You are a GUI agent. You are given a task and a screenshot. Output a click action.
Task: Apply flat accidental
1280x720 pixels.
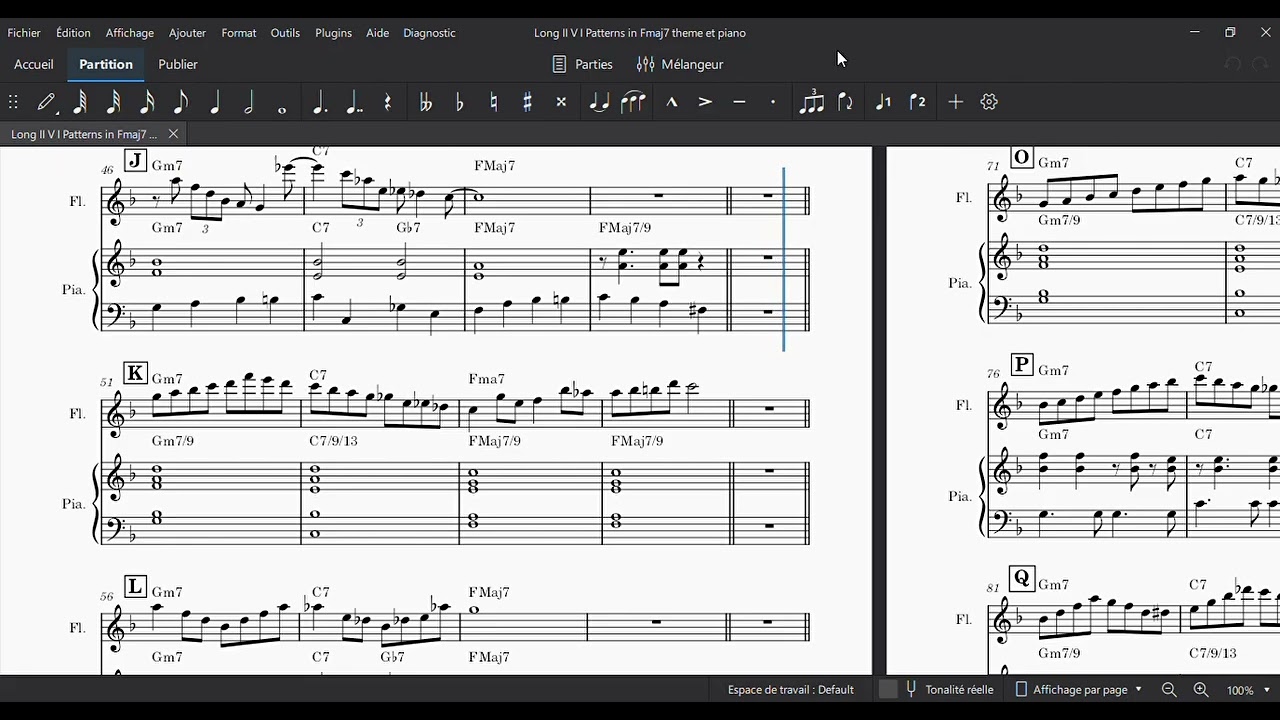click(460, 102)
